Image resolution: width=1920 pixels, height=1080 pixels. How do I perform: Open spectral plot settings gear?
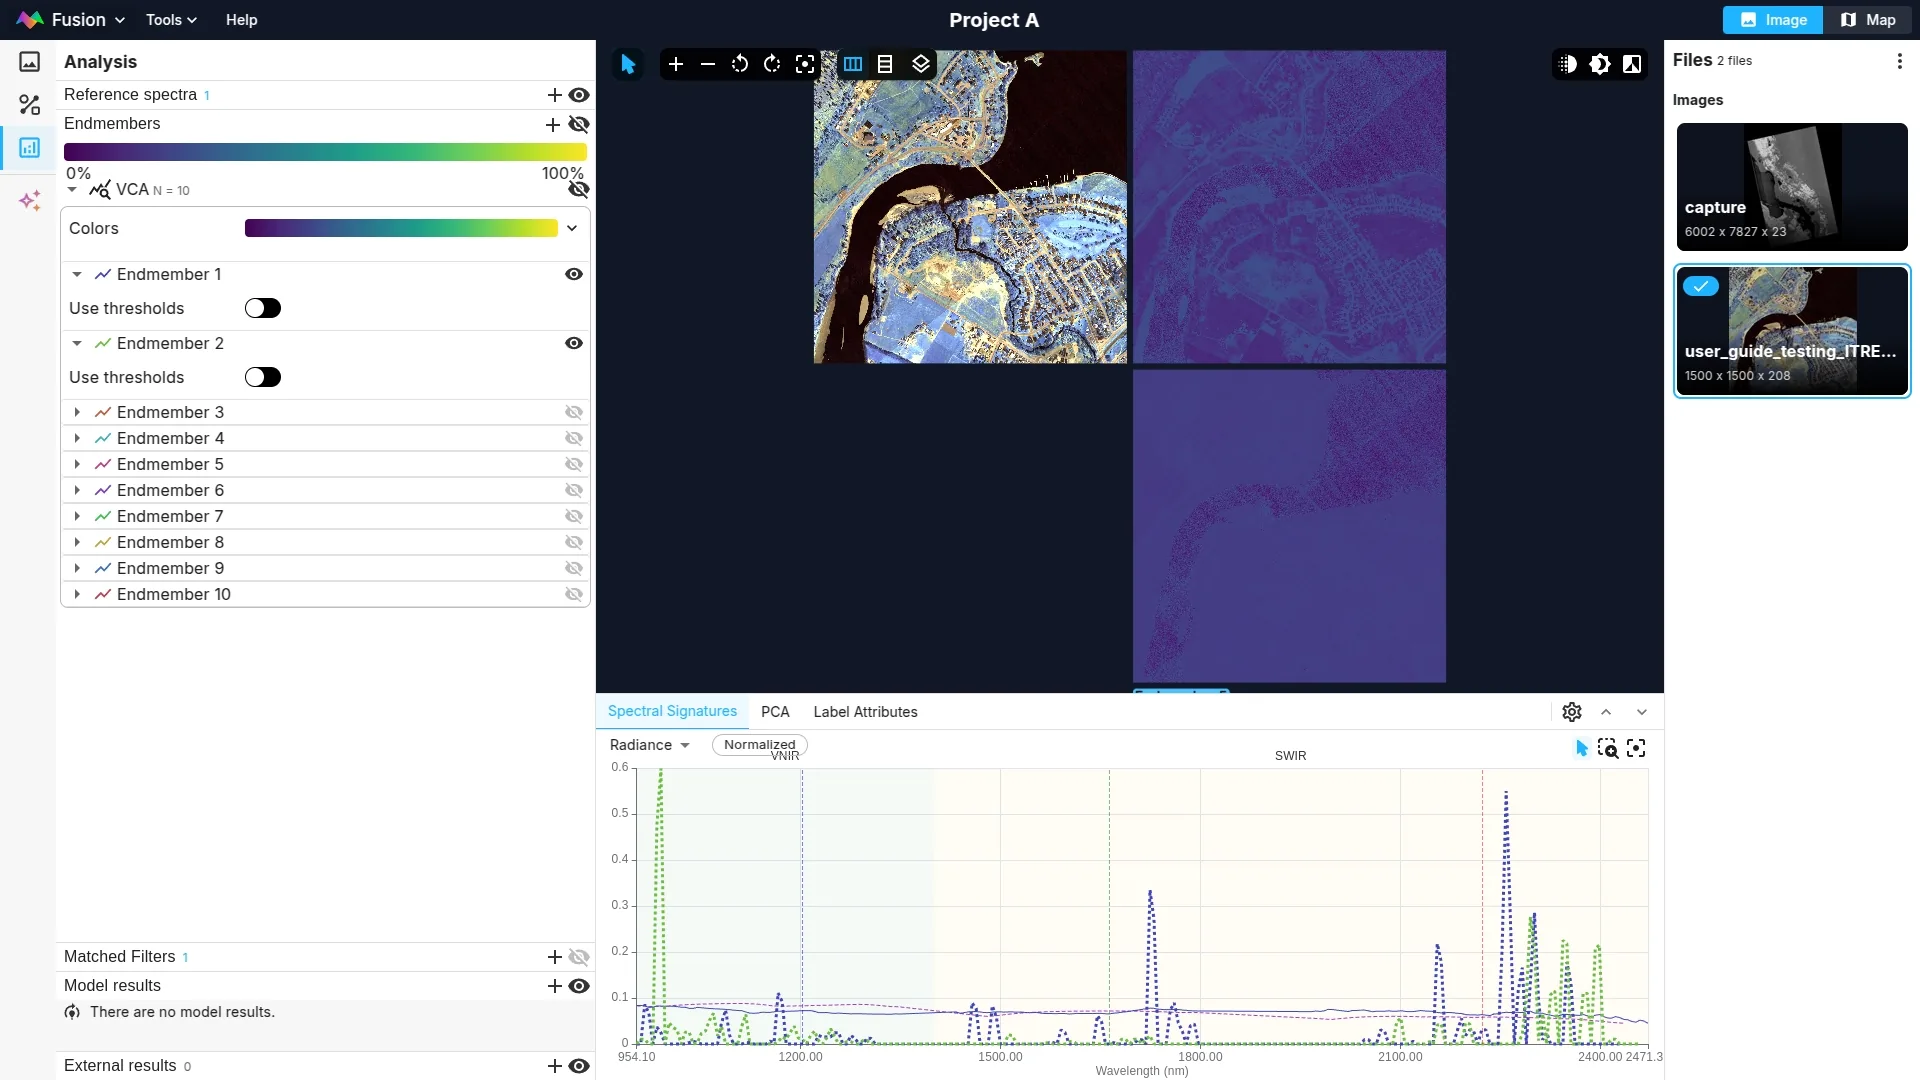(x=1572, y=712)
